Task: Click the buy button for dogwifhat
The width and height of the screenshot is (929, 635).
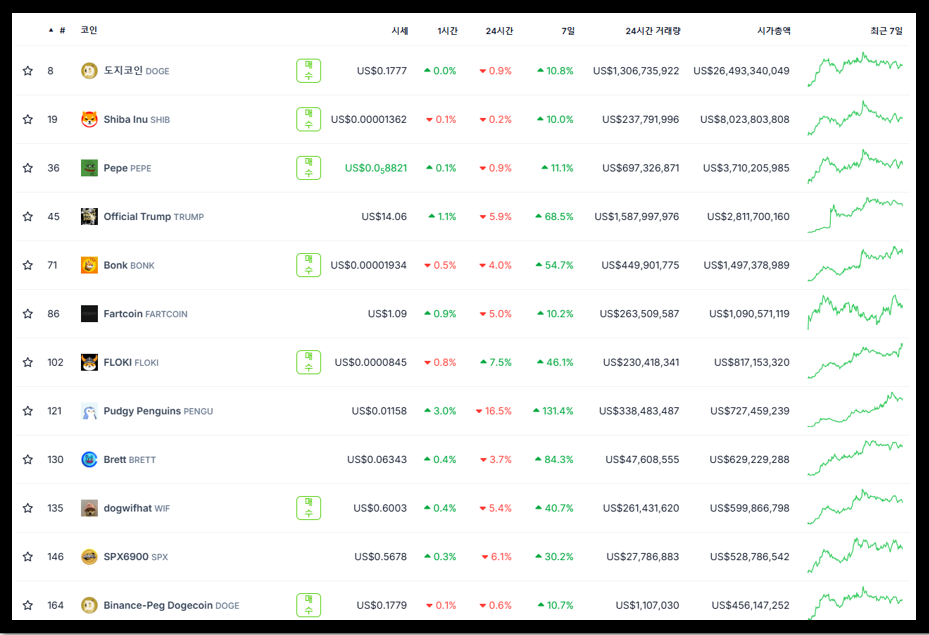Action: 309,508
